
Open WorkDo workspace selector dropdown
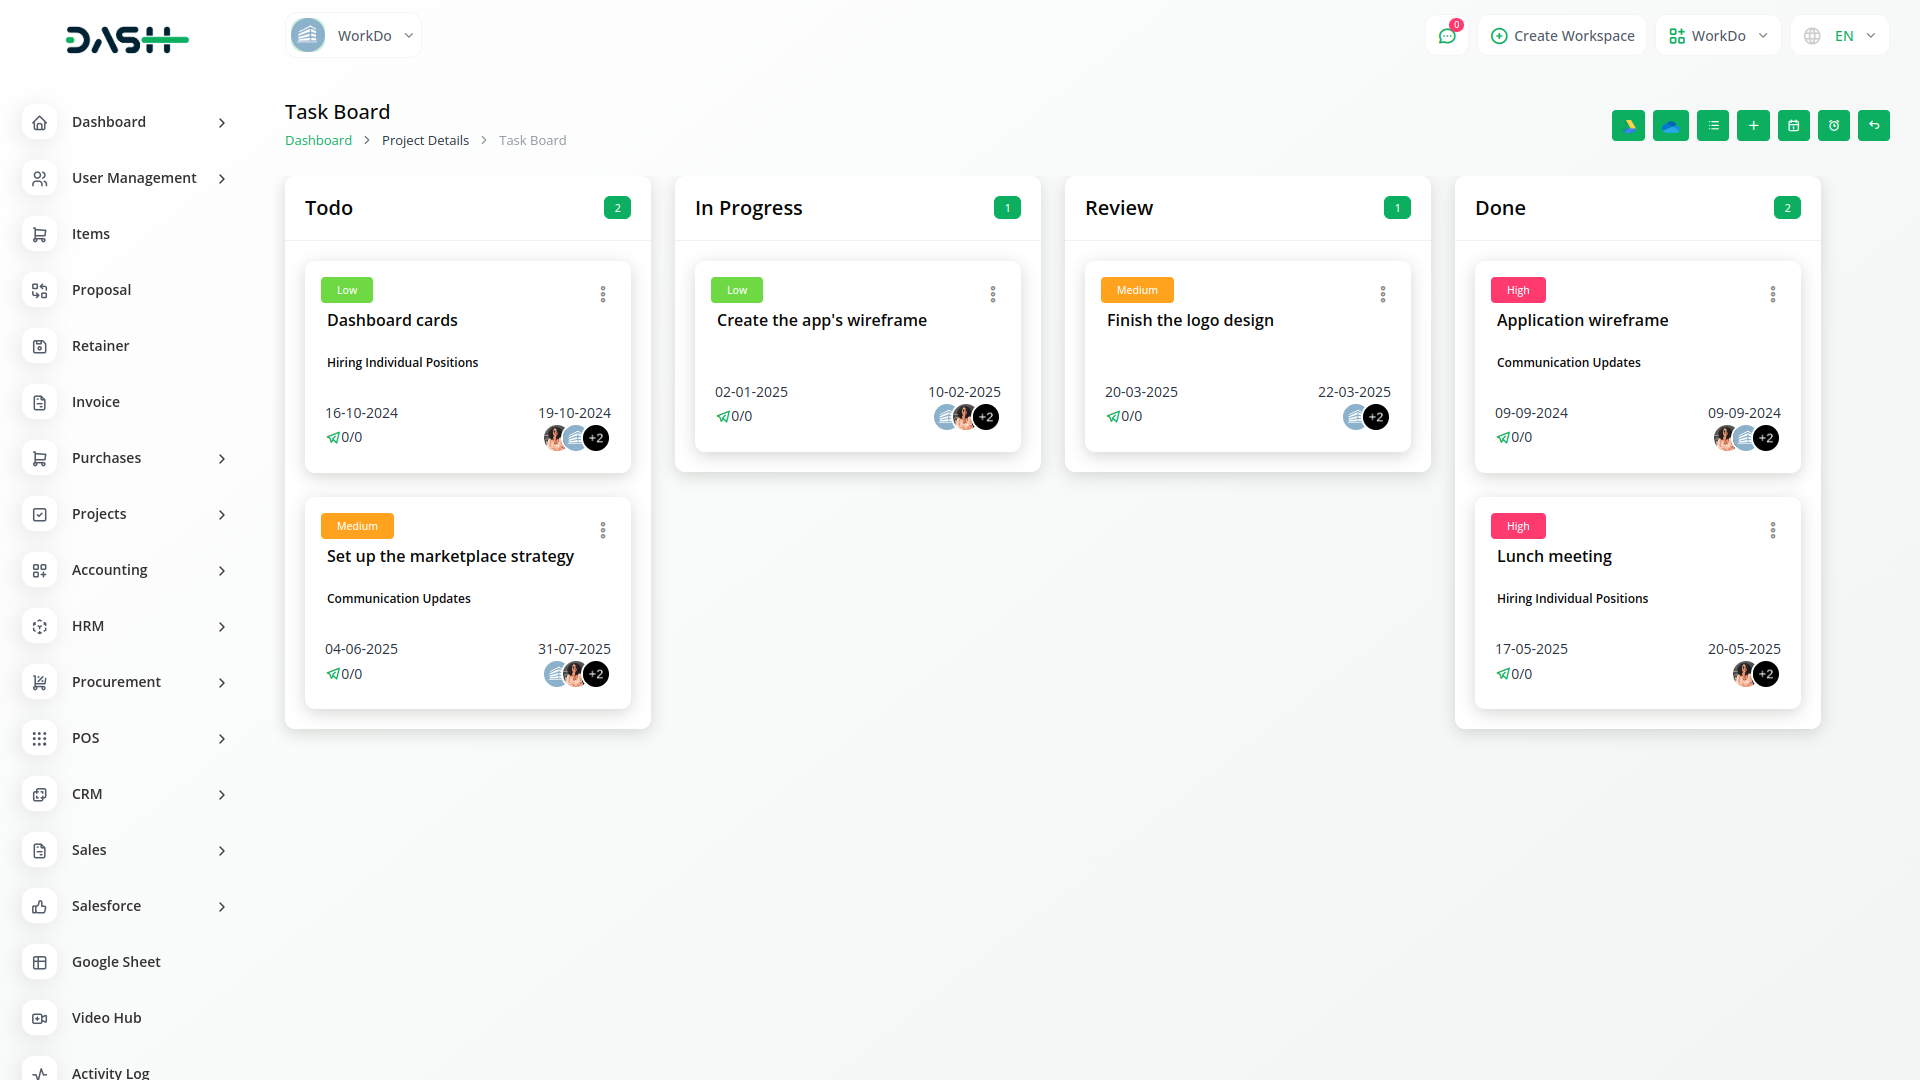1717,36
